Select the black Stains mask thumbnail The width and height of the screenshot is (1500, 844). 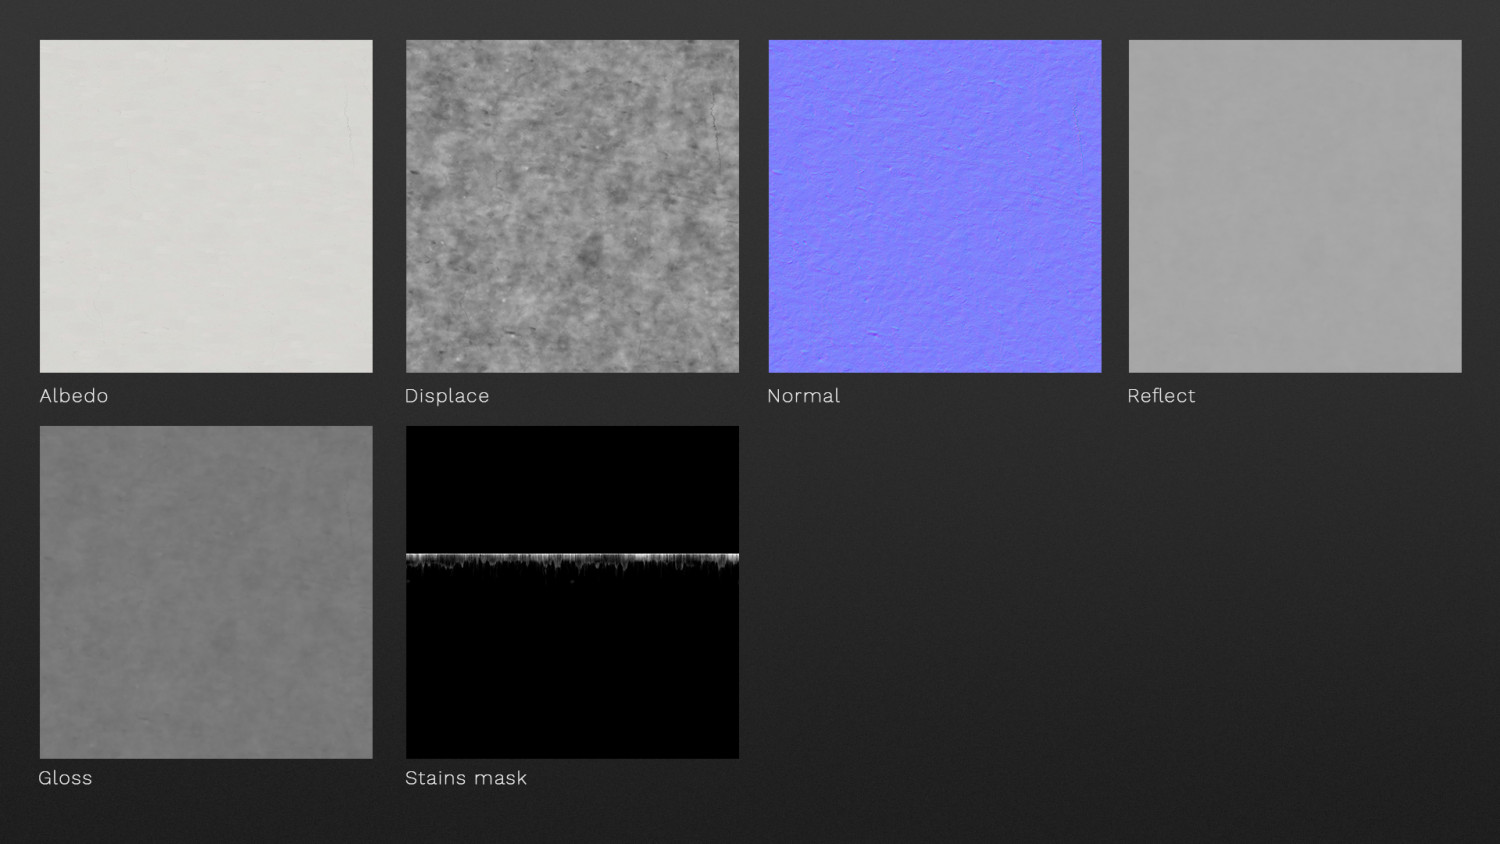[x=572, y=592]
